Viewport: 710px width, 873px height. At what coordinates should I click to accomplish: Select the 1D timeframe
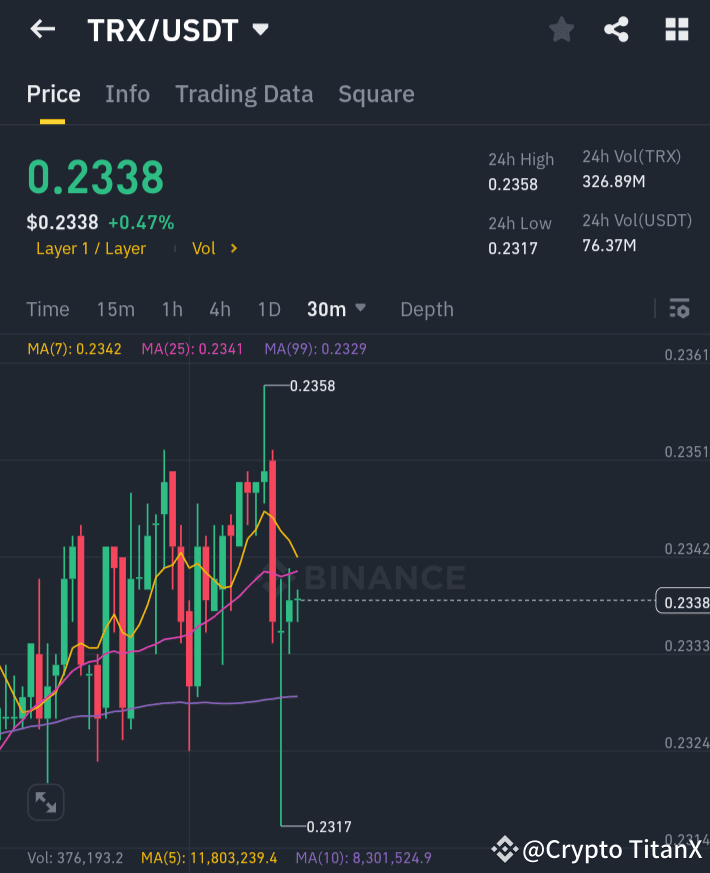coord(268,309)
